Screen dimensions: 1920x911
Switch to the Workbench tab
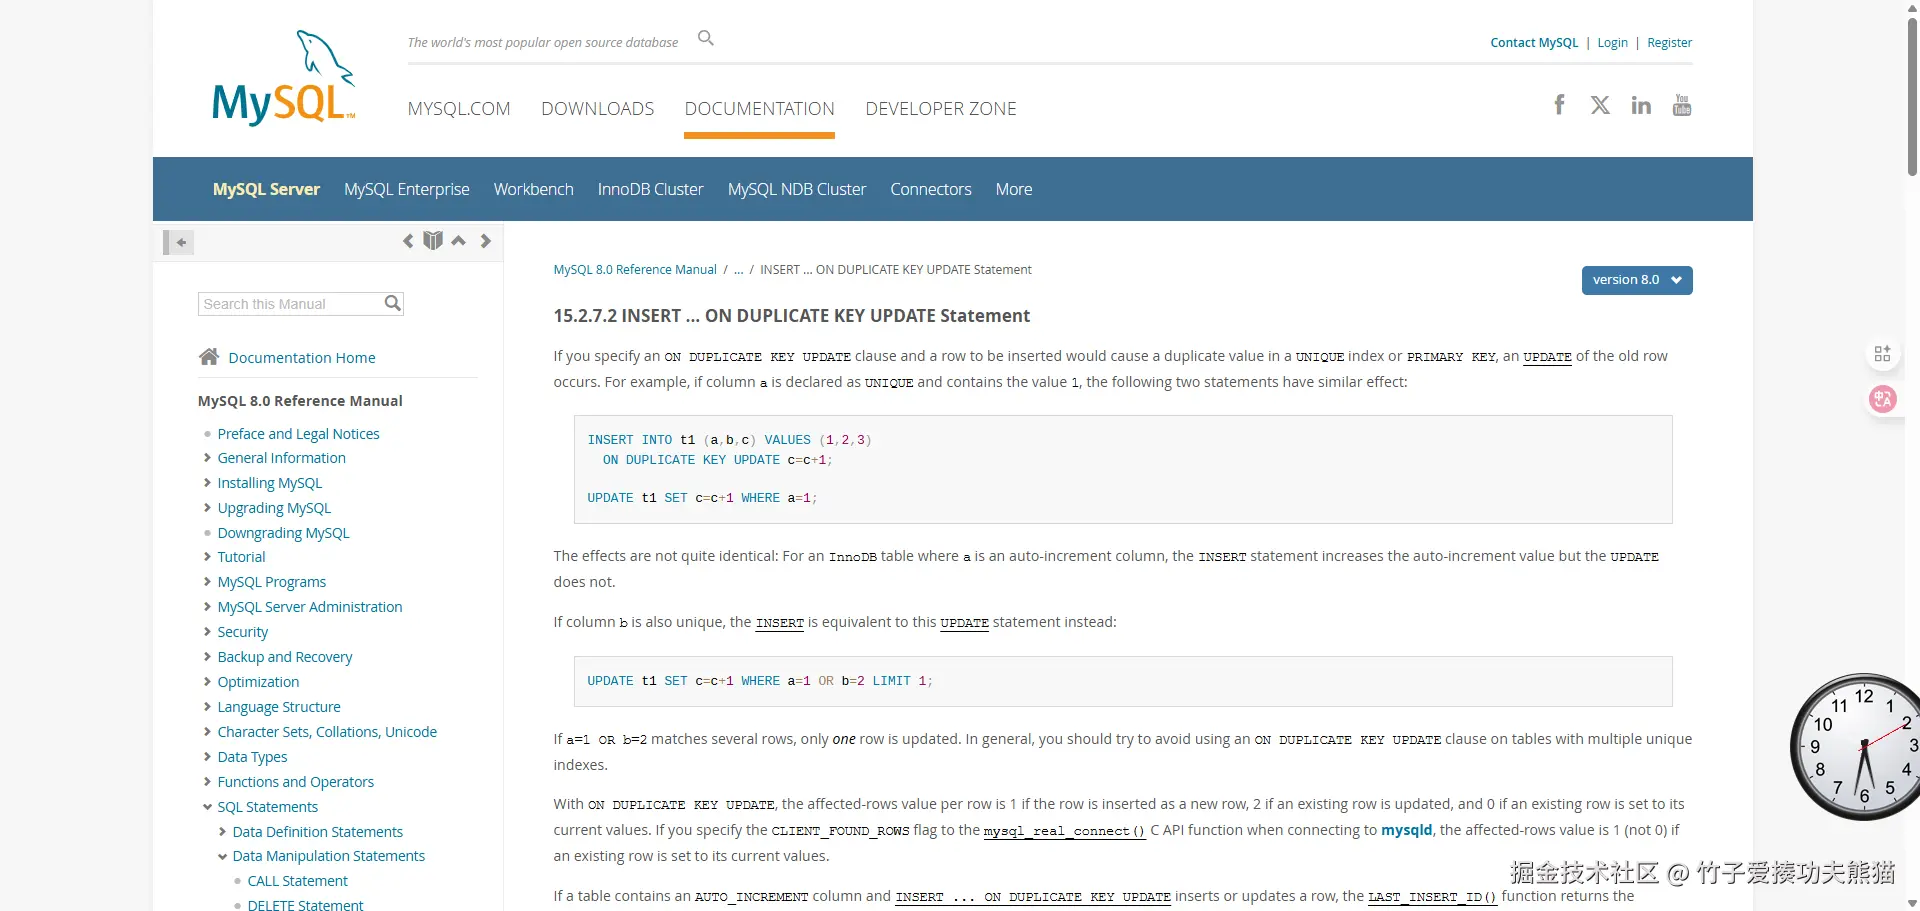pyautogui.click(x=534, y=189)
